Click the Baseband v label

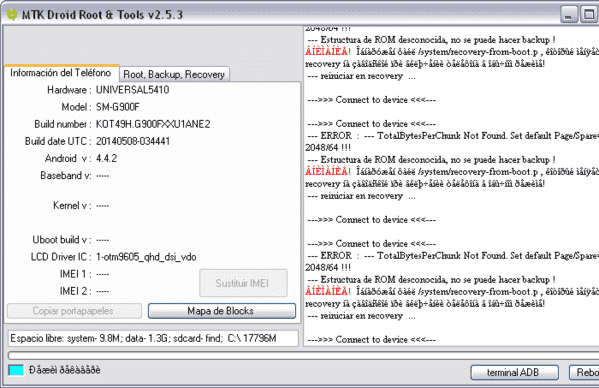(x=66, y=176)
